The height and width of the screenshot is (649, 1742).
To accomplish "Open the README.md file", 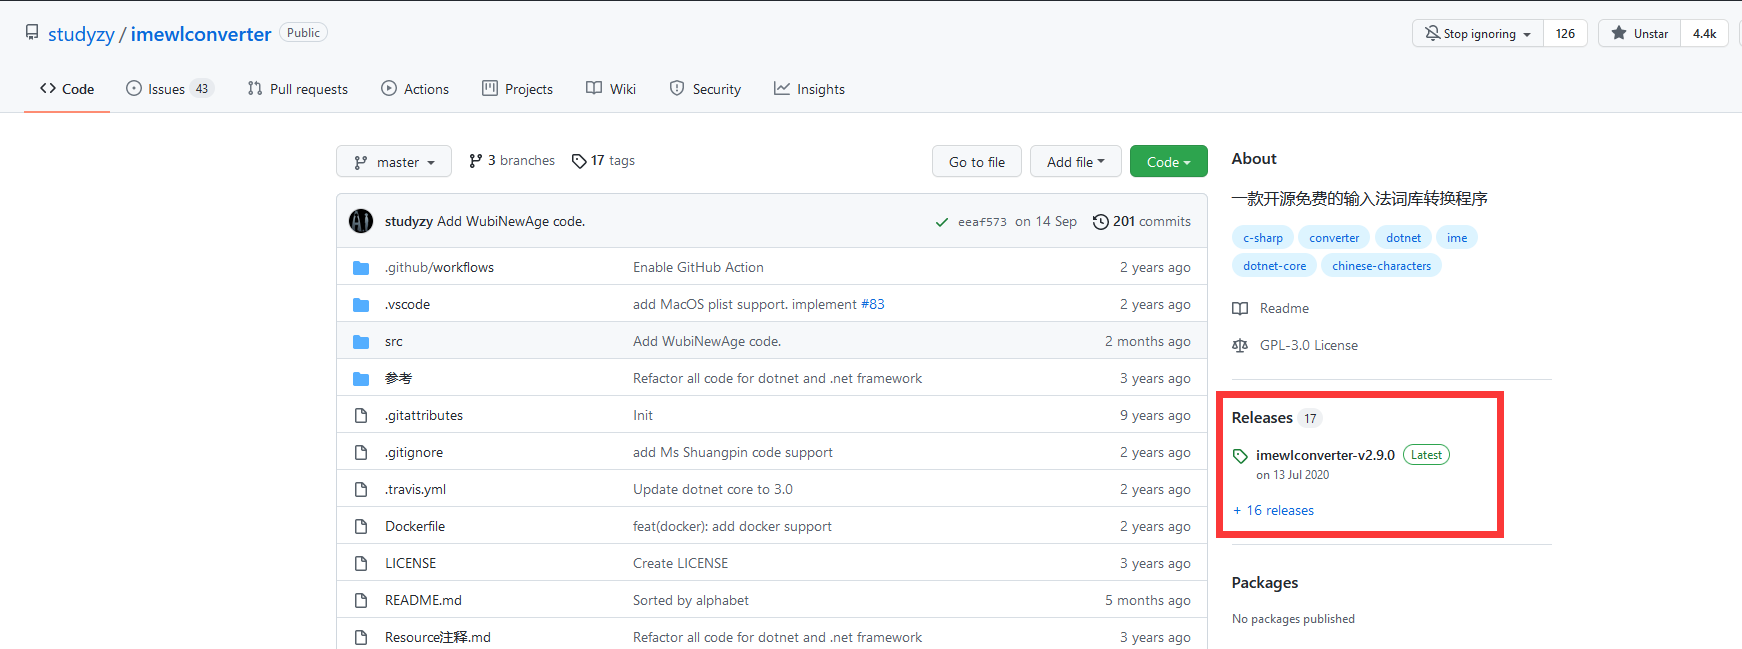I will [x=423, y=600].
